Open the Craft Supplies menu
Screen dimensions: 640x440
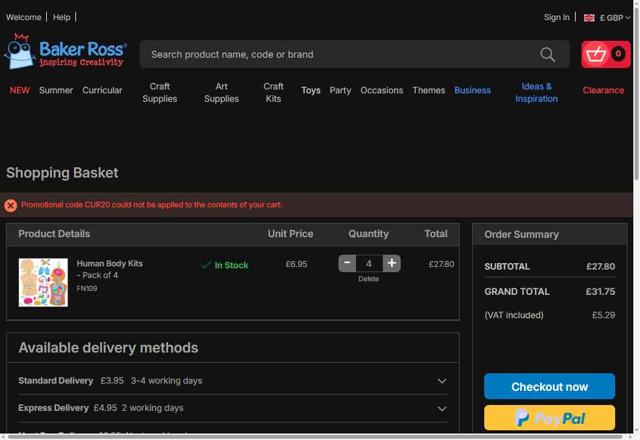tap(160, 93)
